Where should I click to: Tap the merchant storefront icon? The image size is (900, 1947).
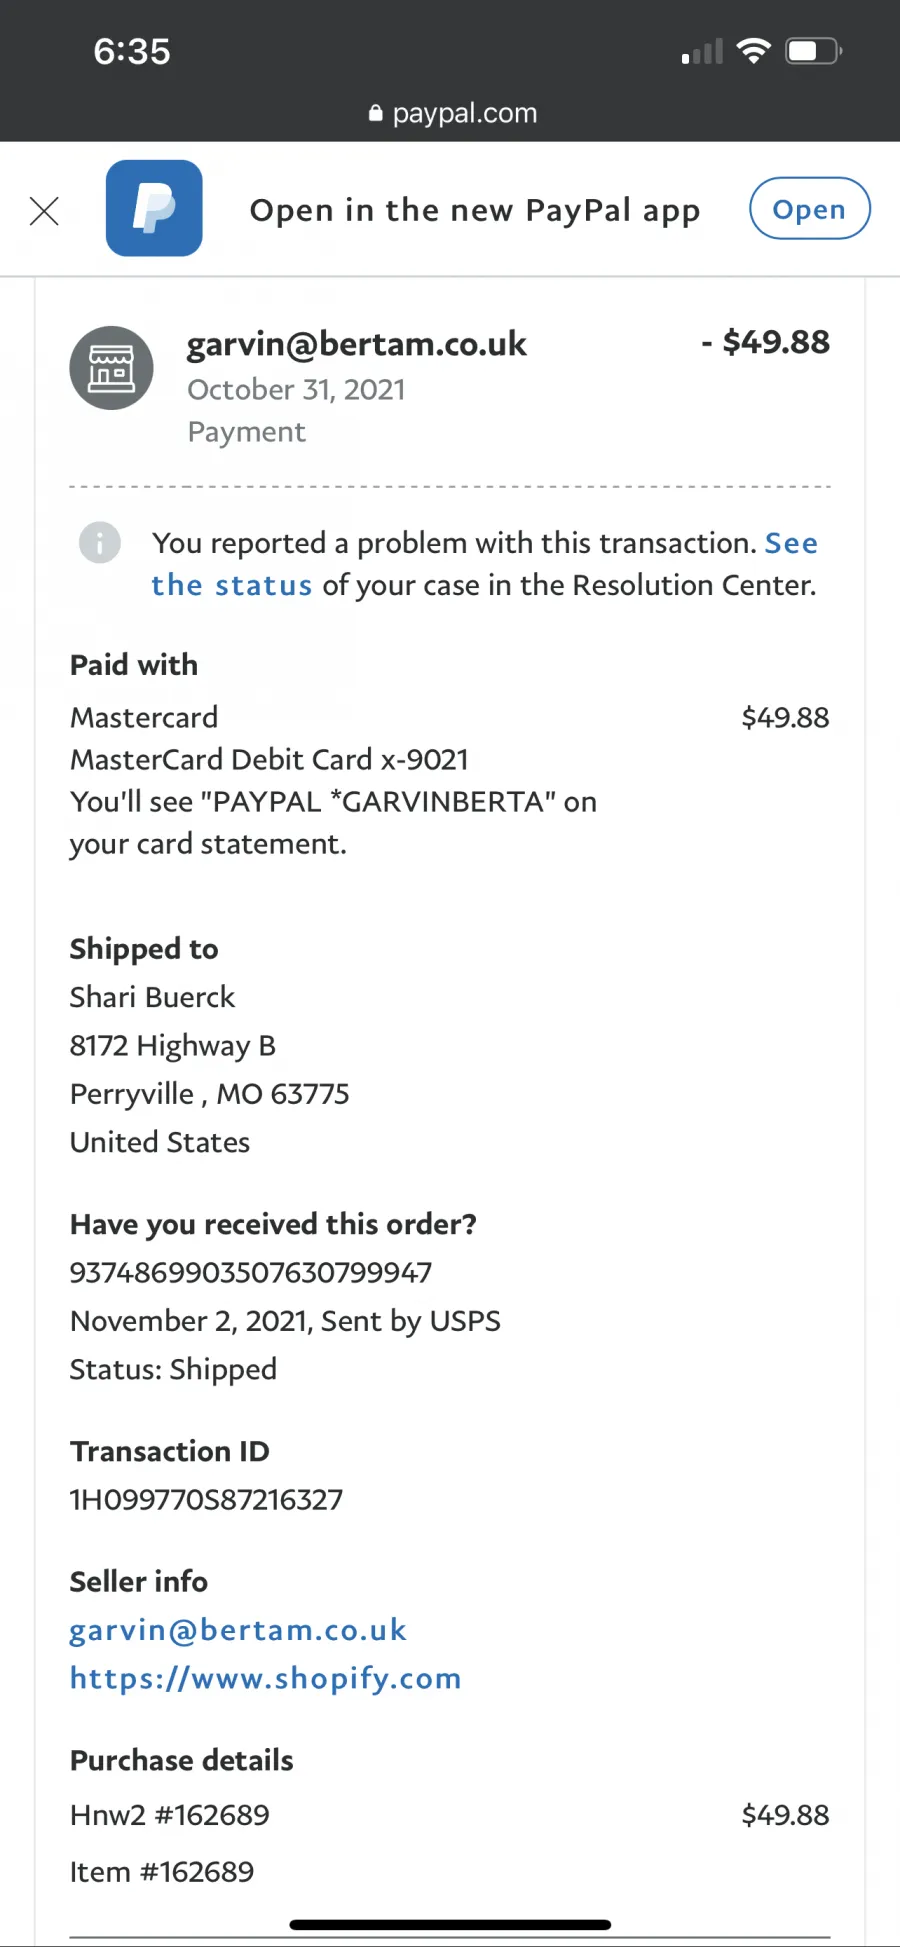pos(111,368)
